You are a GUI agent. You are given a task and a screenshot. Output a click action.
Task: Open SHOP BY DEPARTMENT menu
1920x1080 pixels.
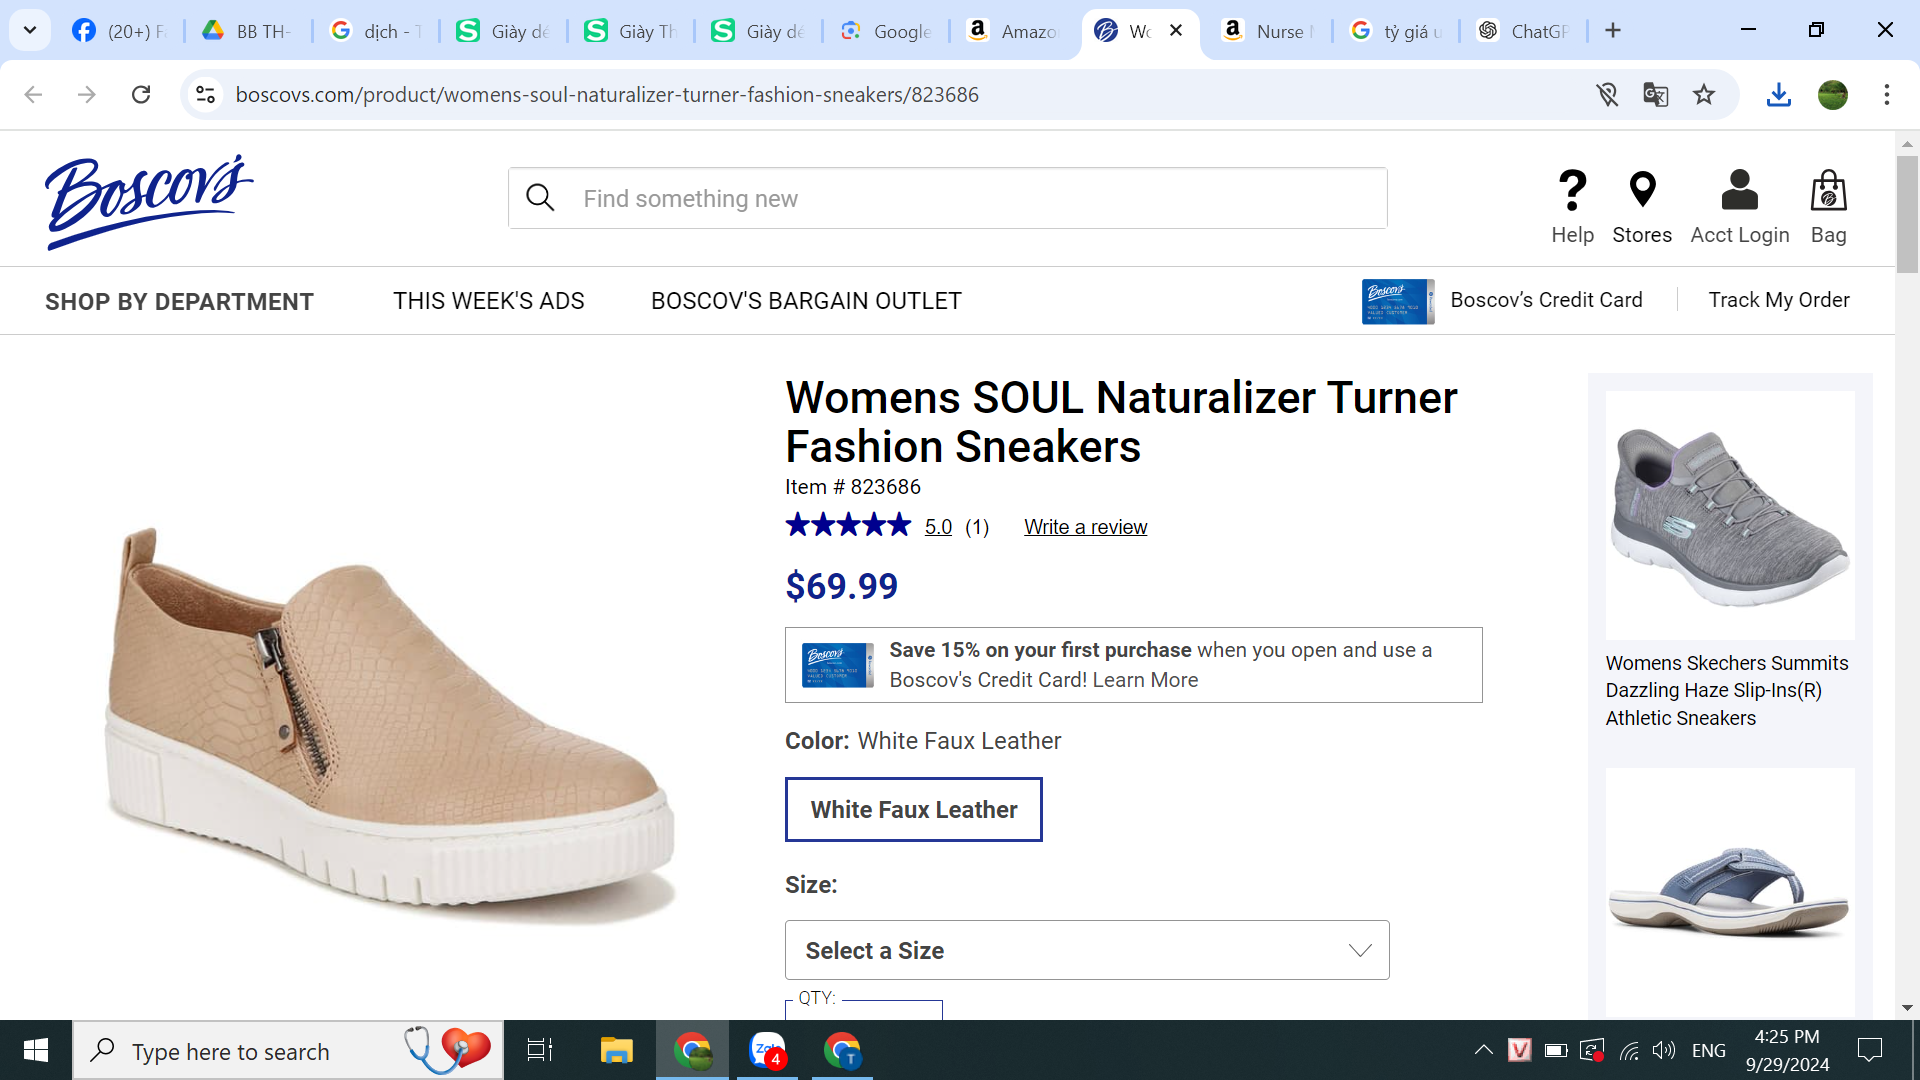tap(179, 301)
